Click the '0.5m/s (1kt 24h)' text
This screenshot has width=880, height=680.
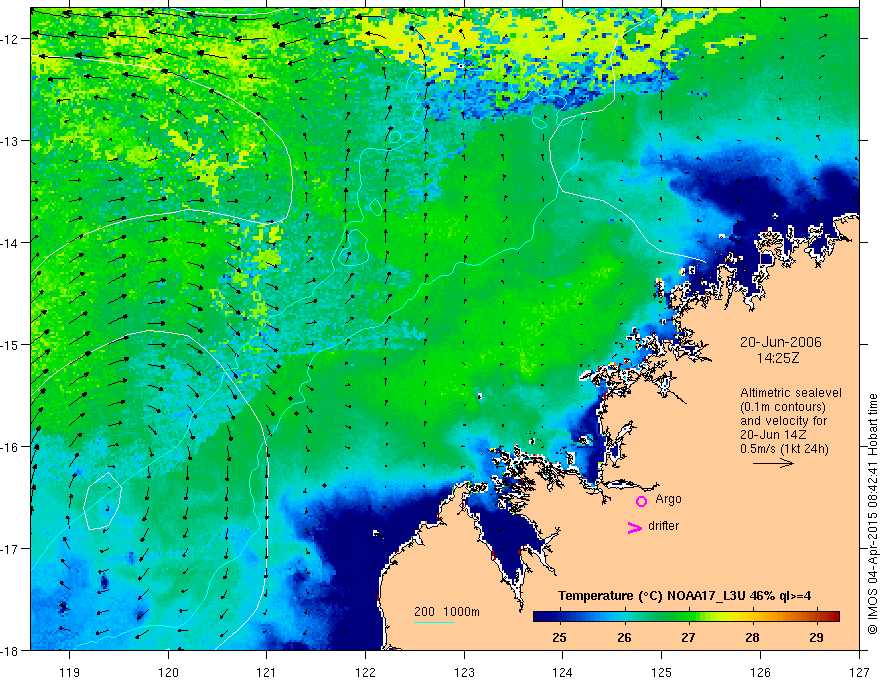(x=784, y=449)
